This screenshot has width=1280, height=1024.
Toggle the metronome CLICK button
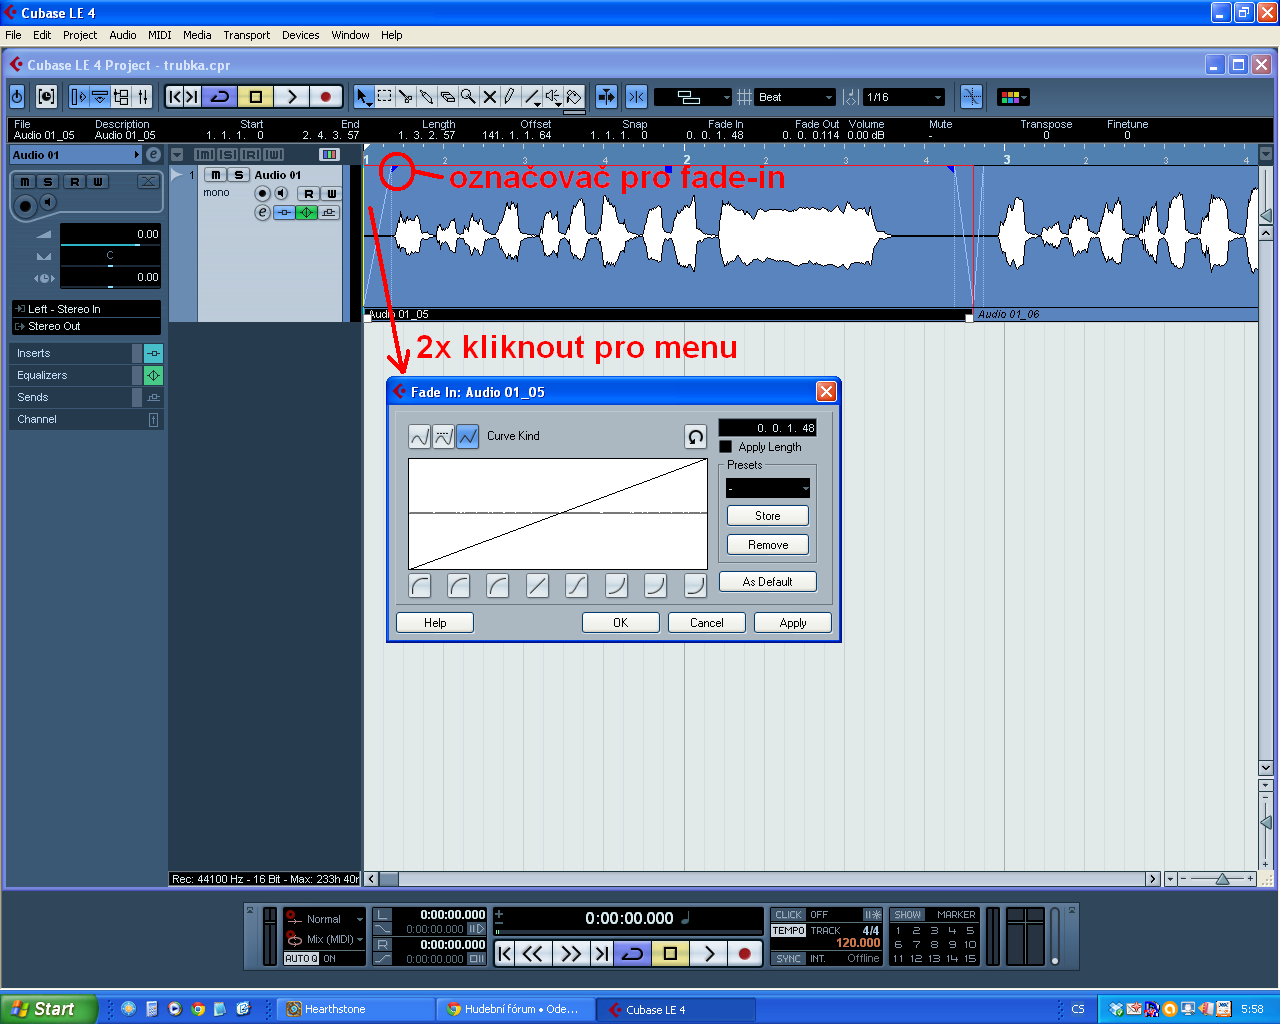coord(789,914)
